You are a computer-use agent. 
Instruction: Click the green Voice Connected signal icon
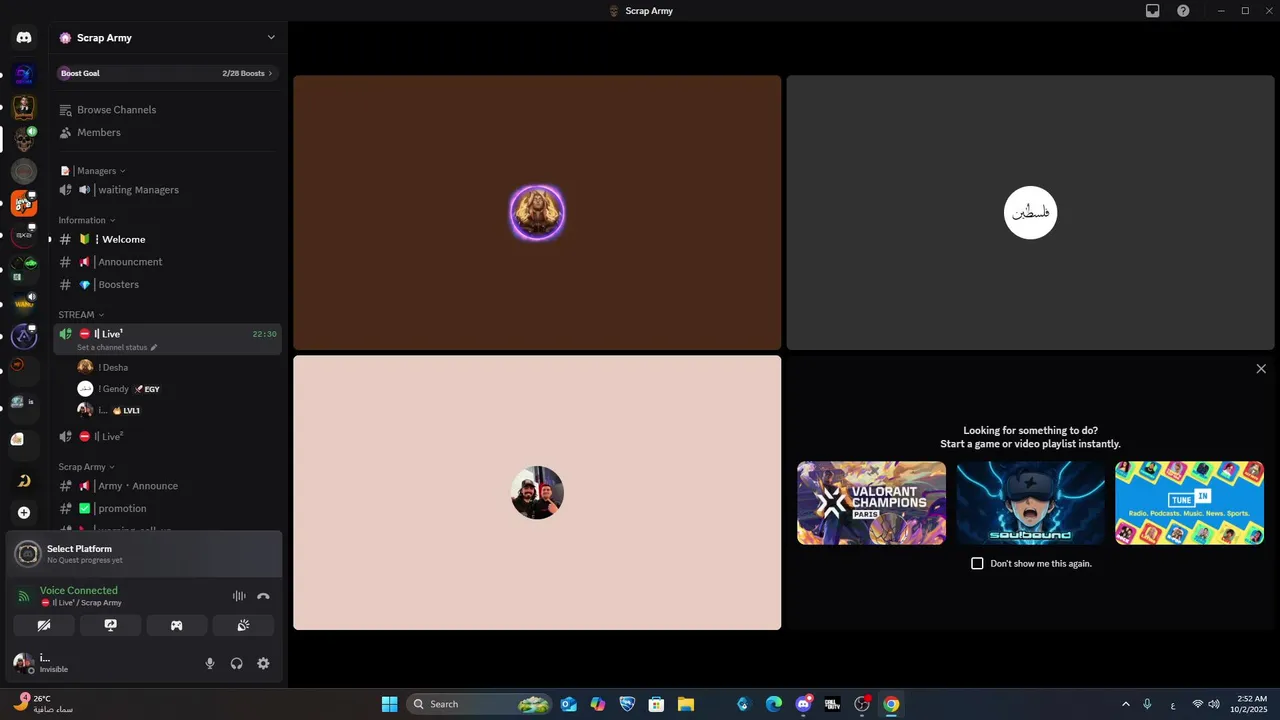24,596
